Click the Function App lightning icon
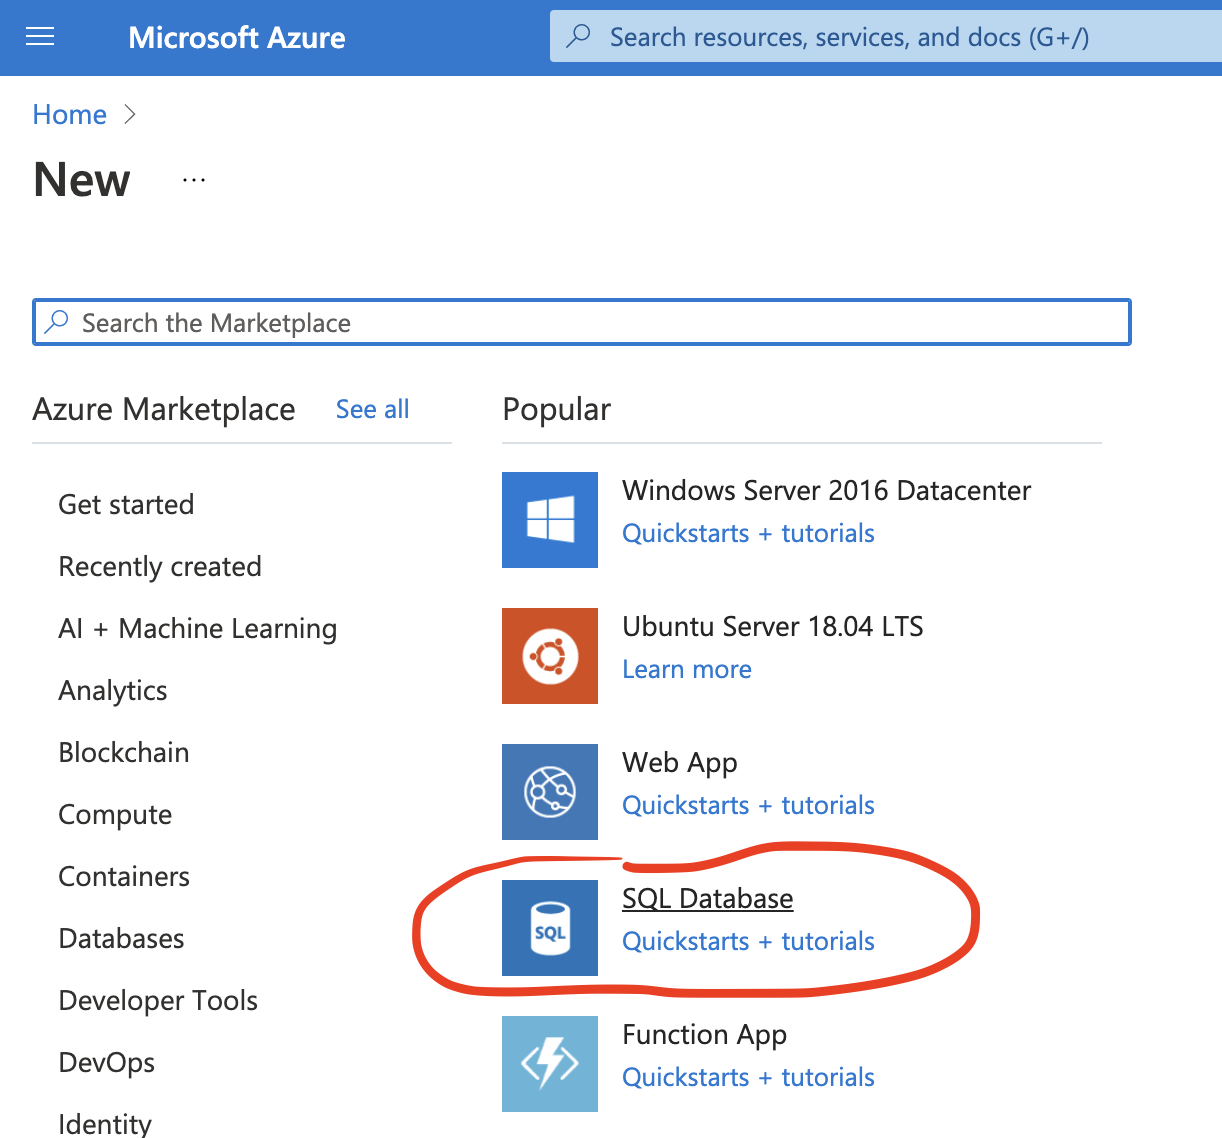Image resolution: width=1222 pixels, height=1138 pixels. [549, 1064]
